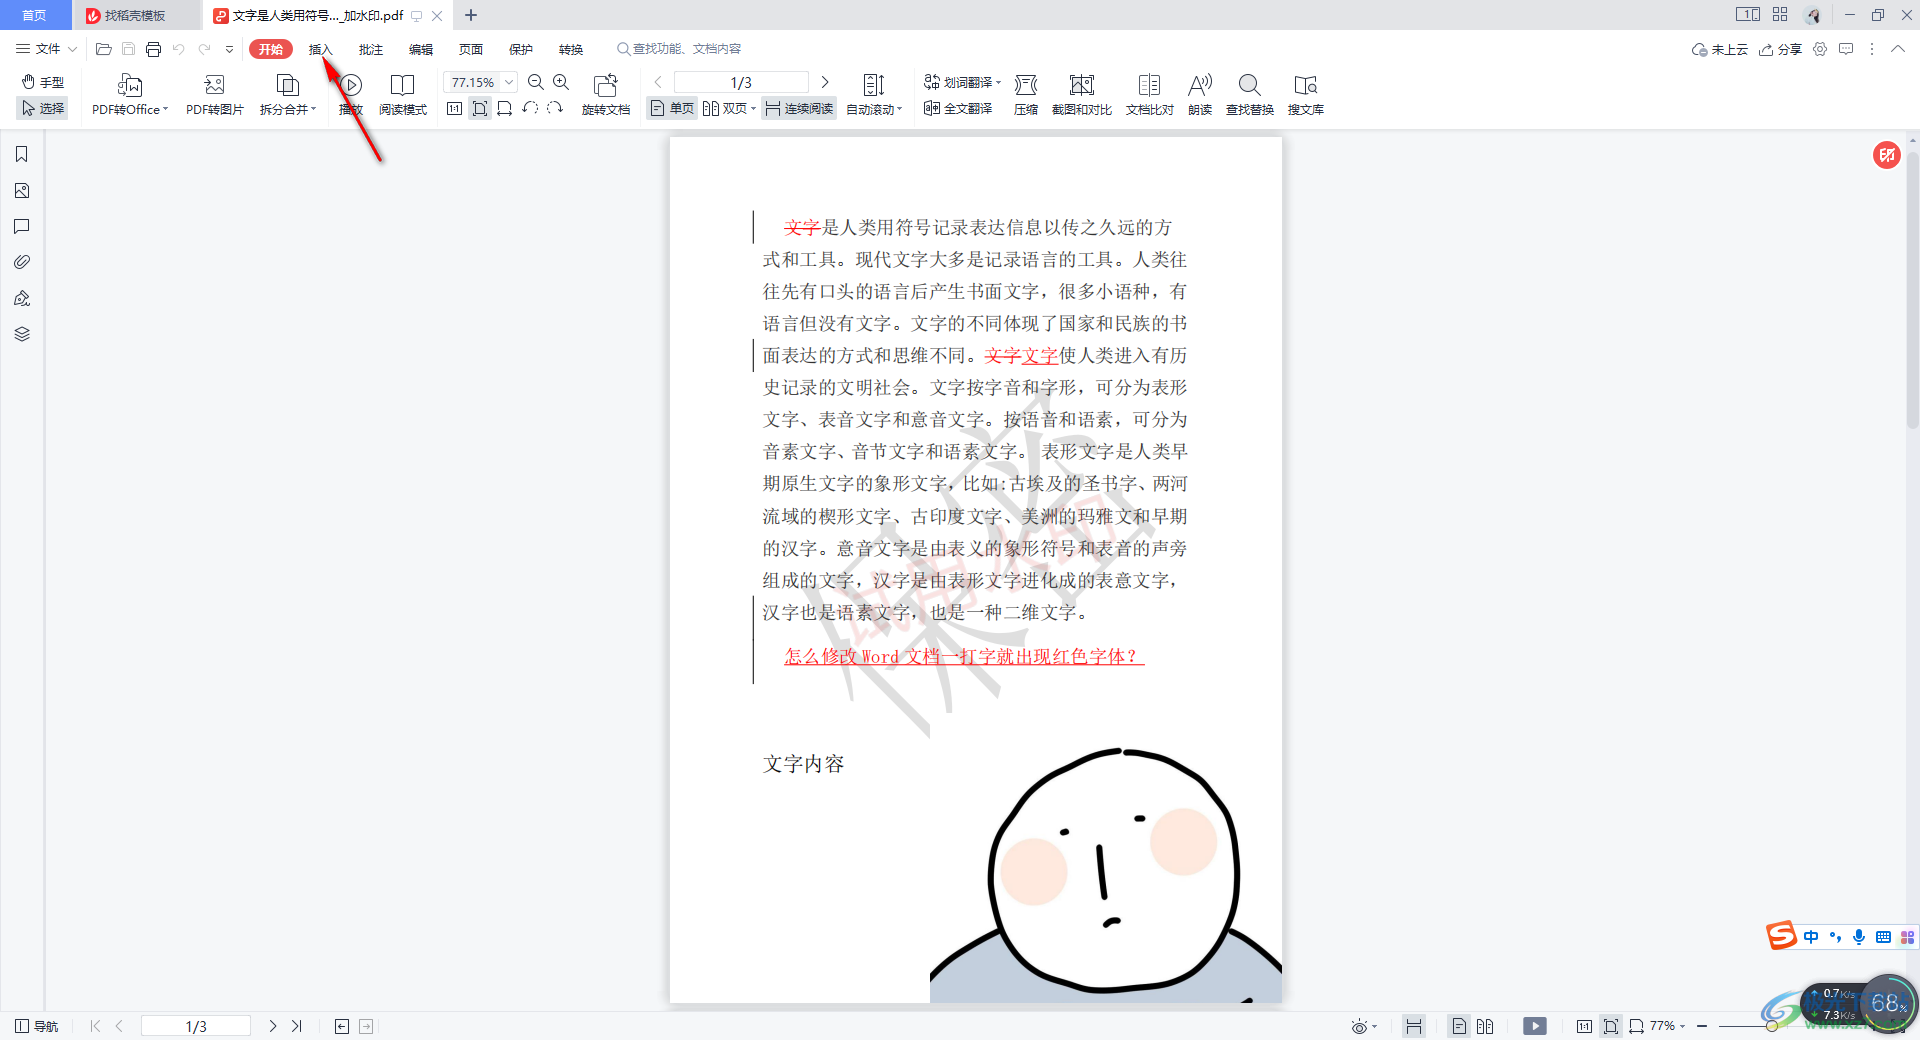Open 查找替换 find and replace
This screenshot has width=1920, height=1040.
pos(1250,96)
